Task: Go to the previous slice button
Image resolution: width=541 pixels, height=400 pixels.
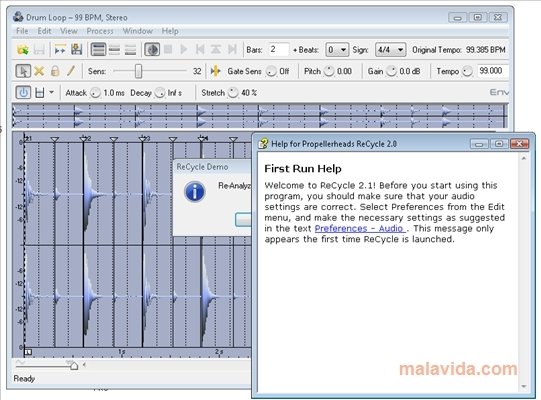Action: pyautogui.click(x=200, y=50)
